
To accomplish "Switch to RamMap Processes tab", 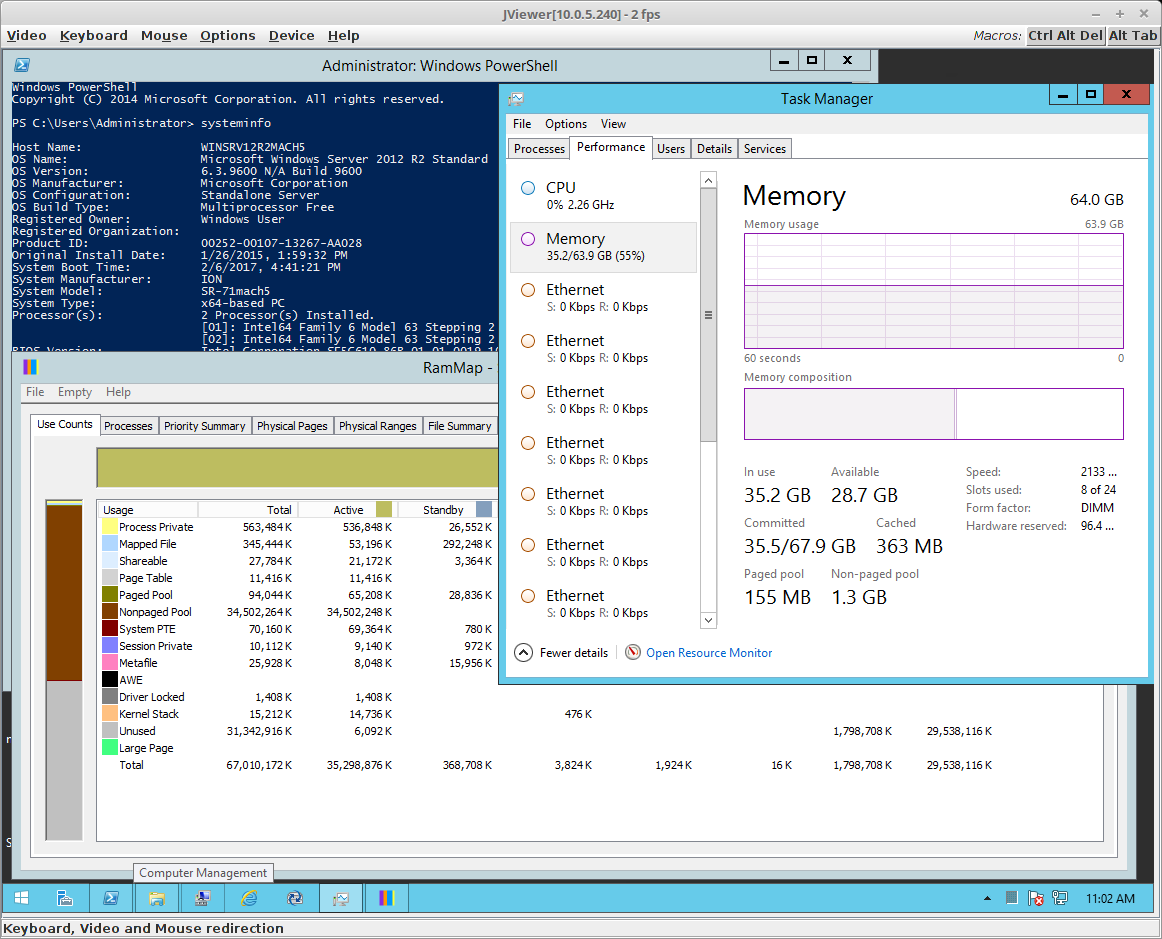I will click(128, 426).
